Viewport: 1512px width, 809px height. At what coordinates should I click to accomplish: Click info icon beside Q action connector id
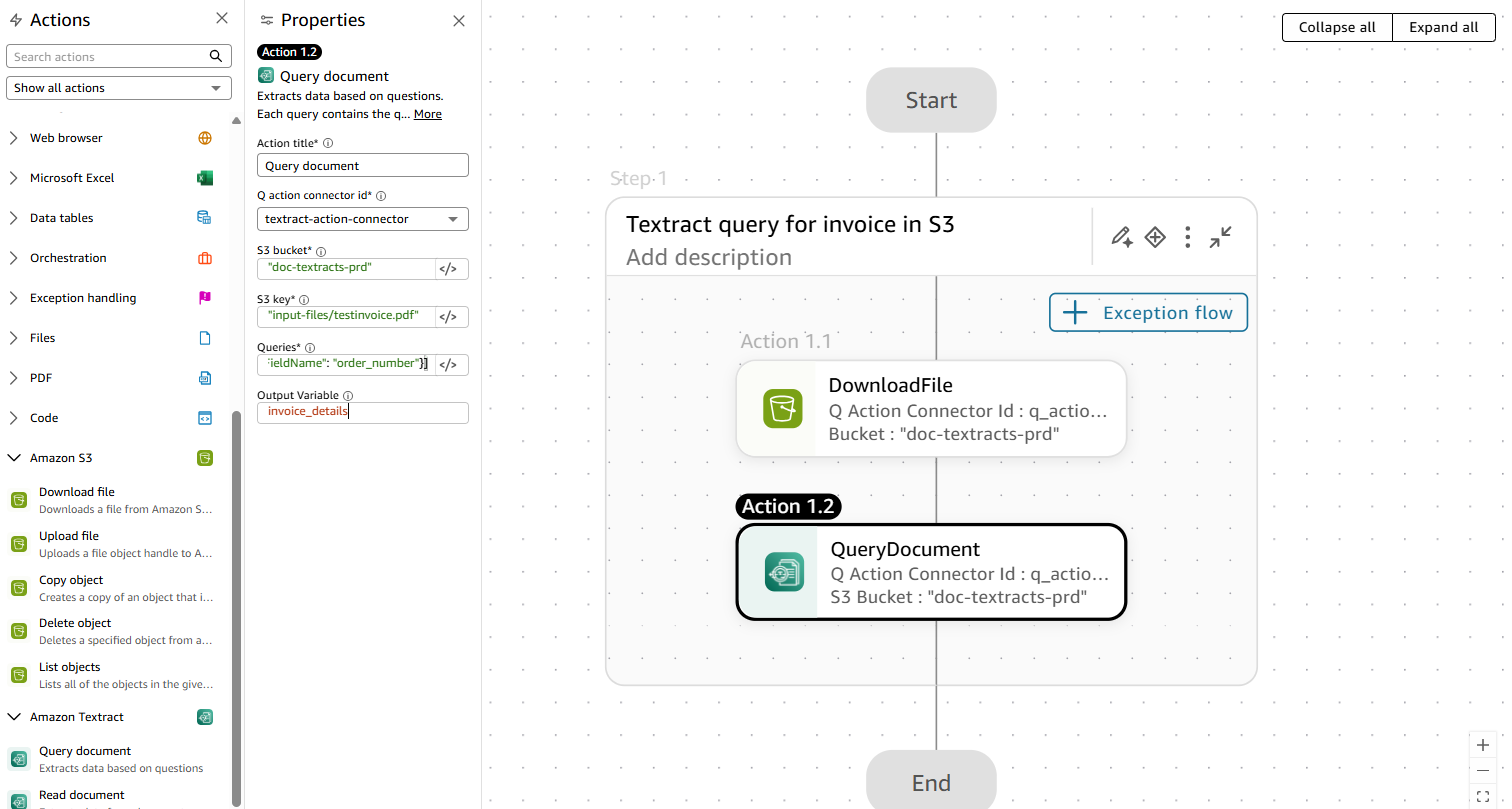pyautogui.click(x=381, y=196)
